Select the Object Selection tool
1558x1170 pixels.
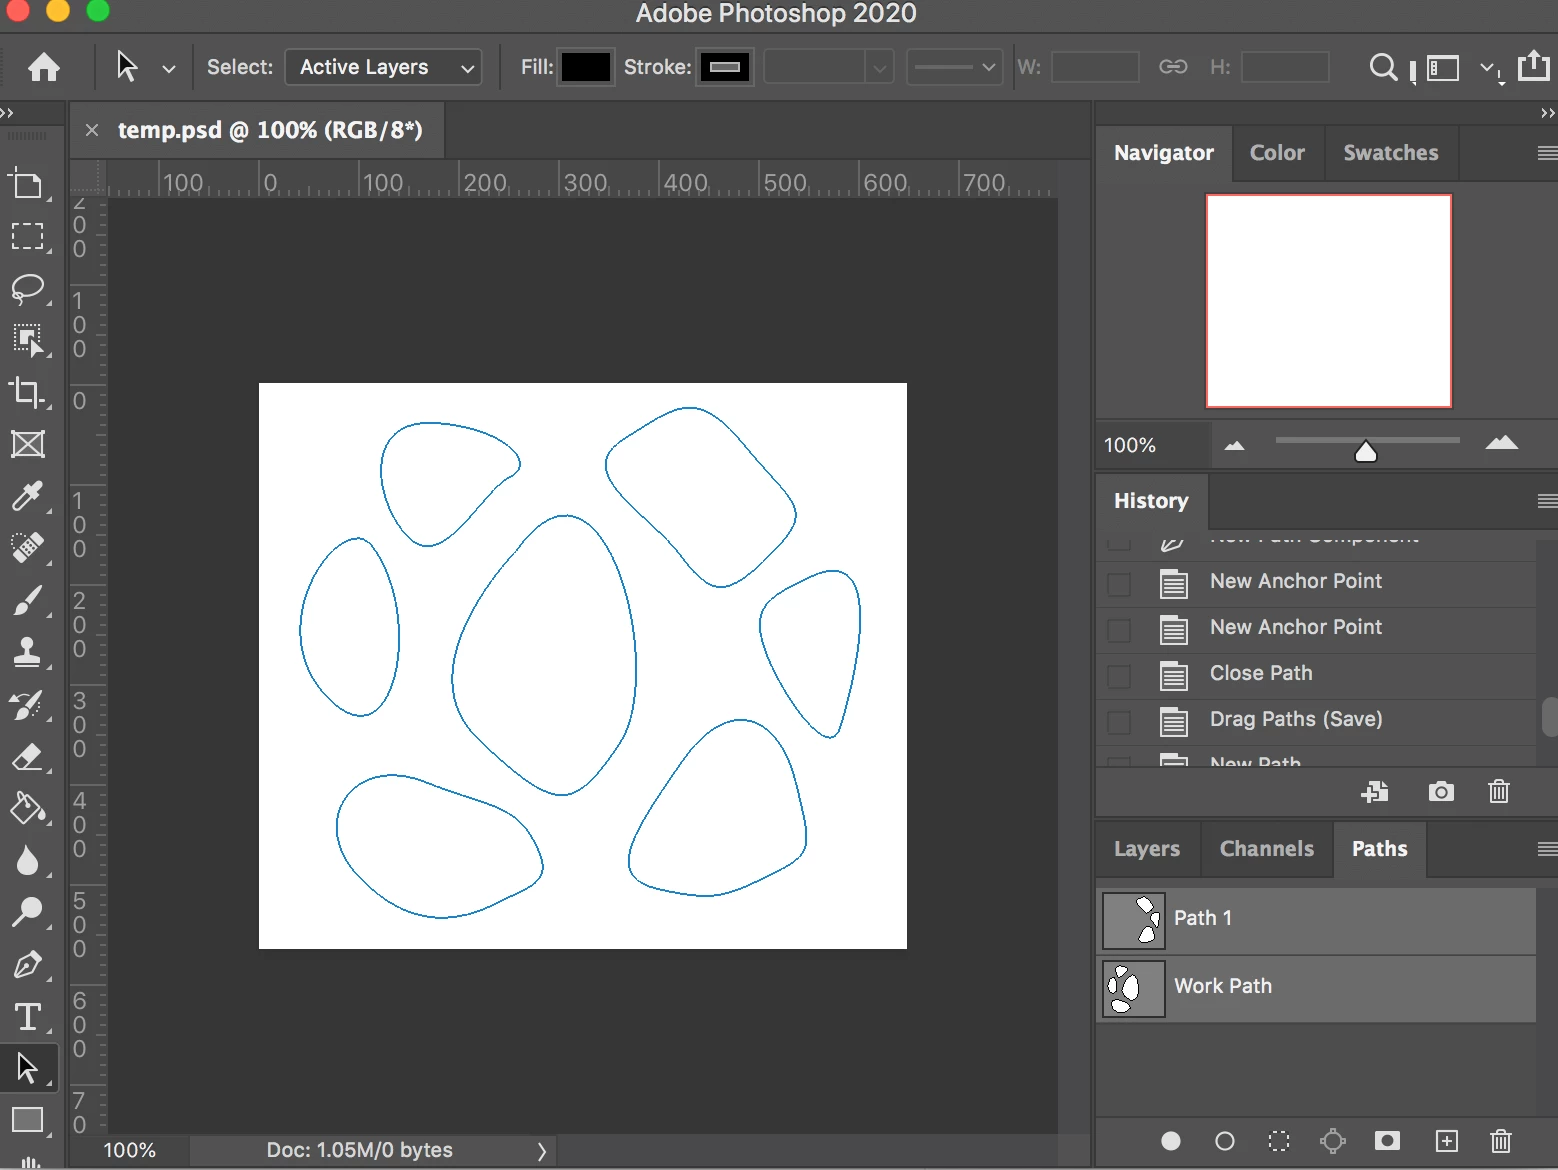[27, 340]
